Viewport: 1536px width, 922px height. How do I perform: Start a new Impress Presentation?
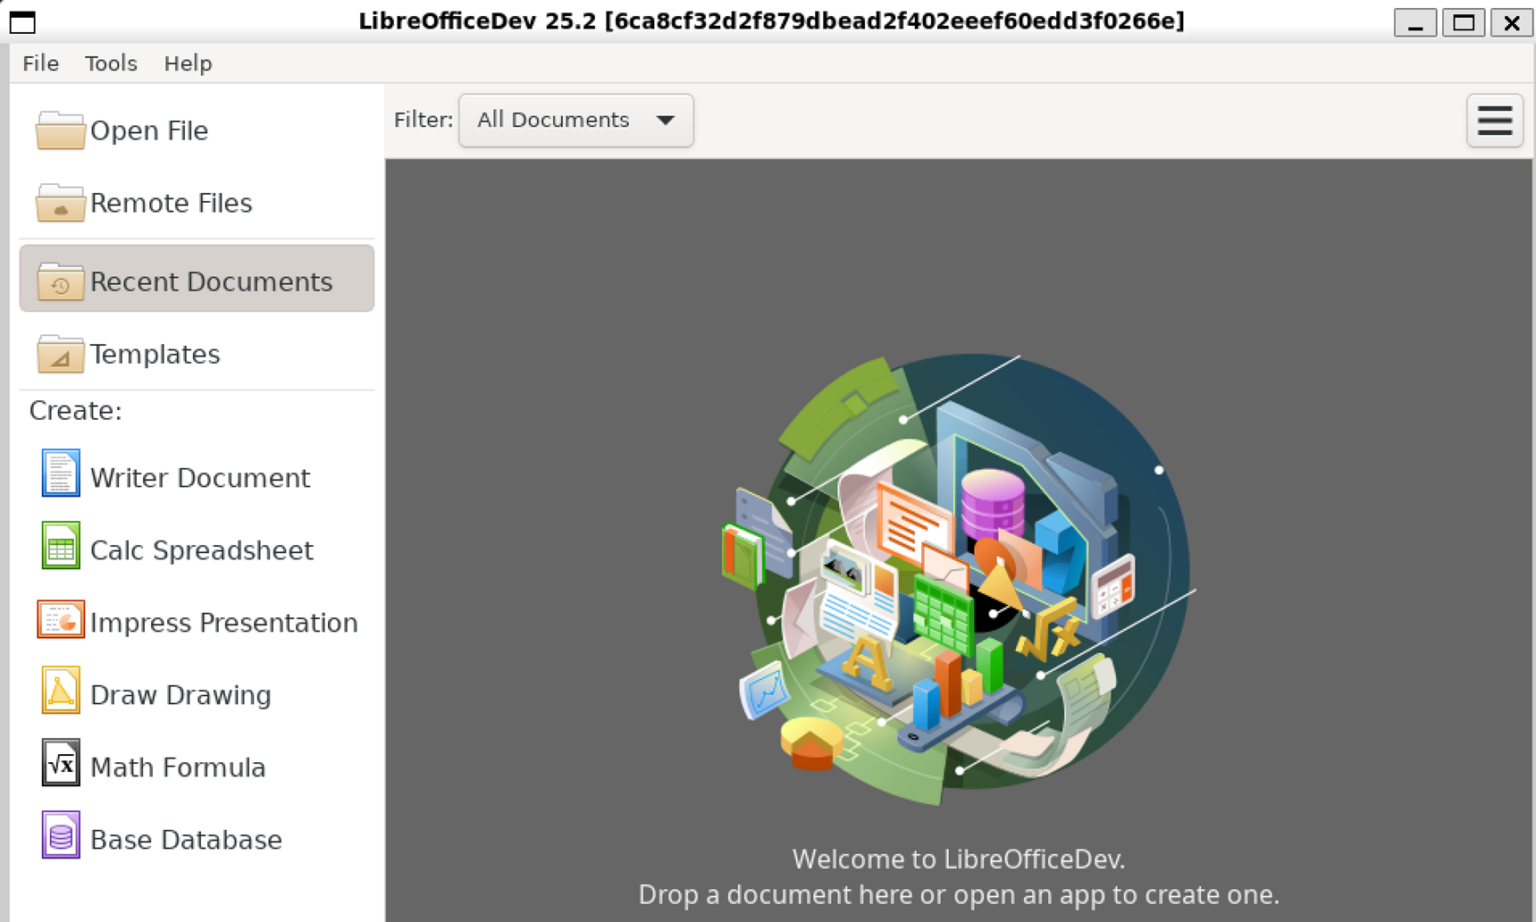coord(223,622)
